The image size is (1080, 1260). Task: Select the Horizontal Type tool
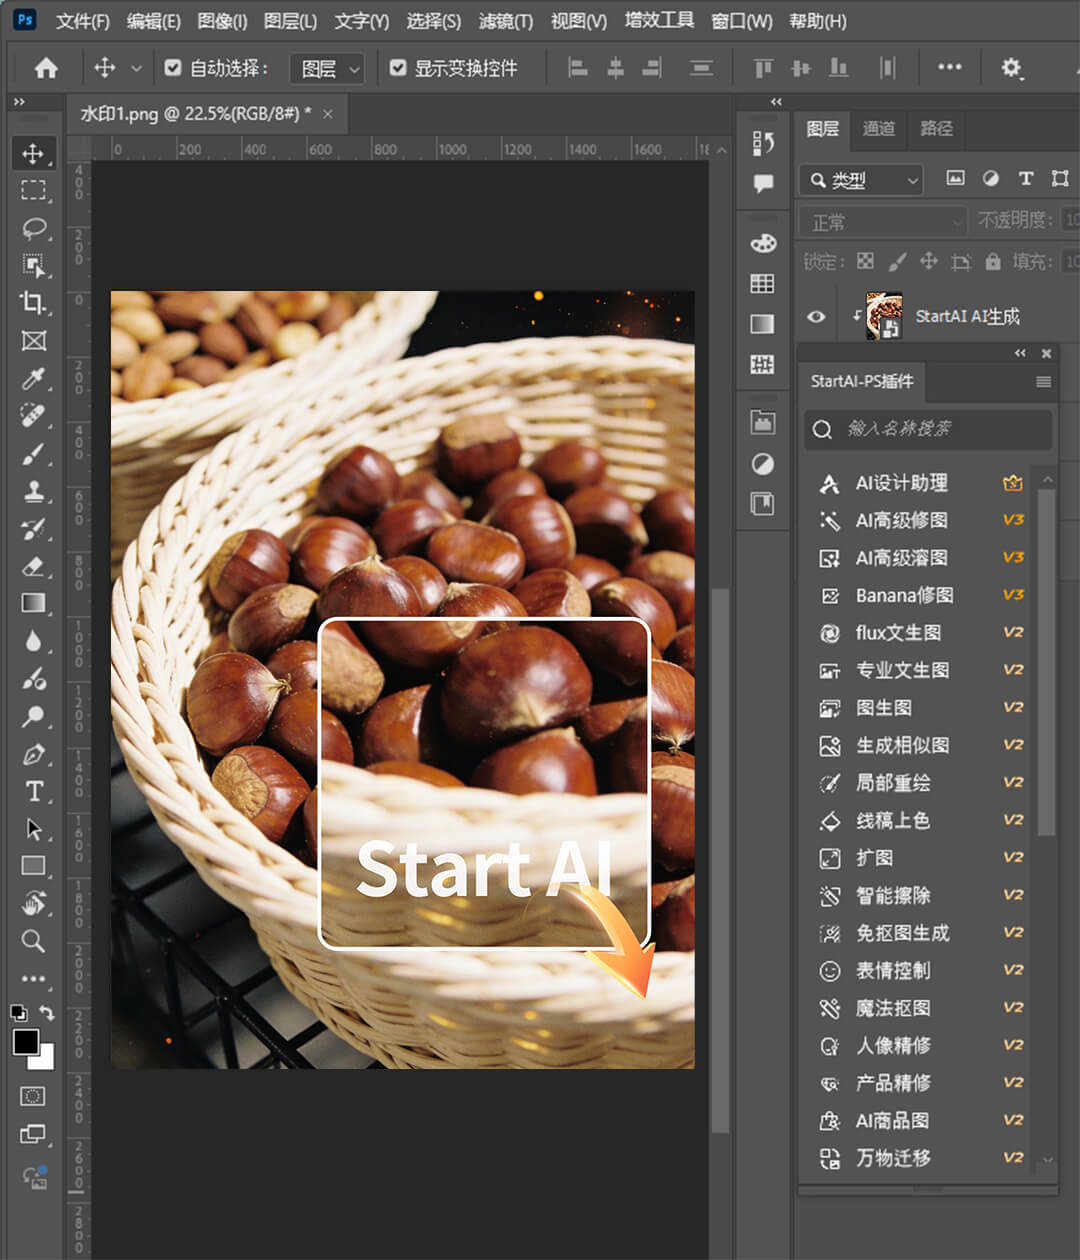(33, 791)
